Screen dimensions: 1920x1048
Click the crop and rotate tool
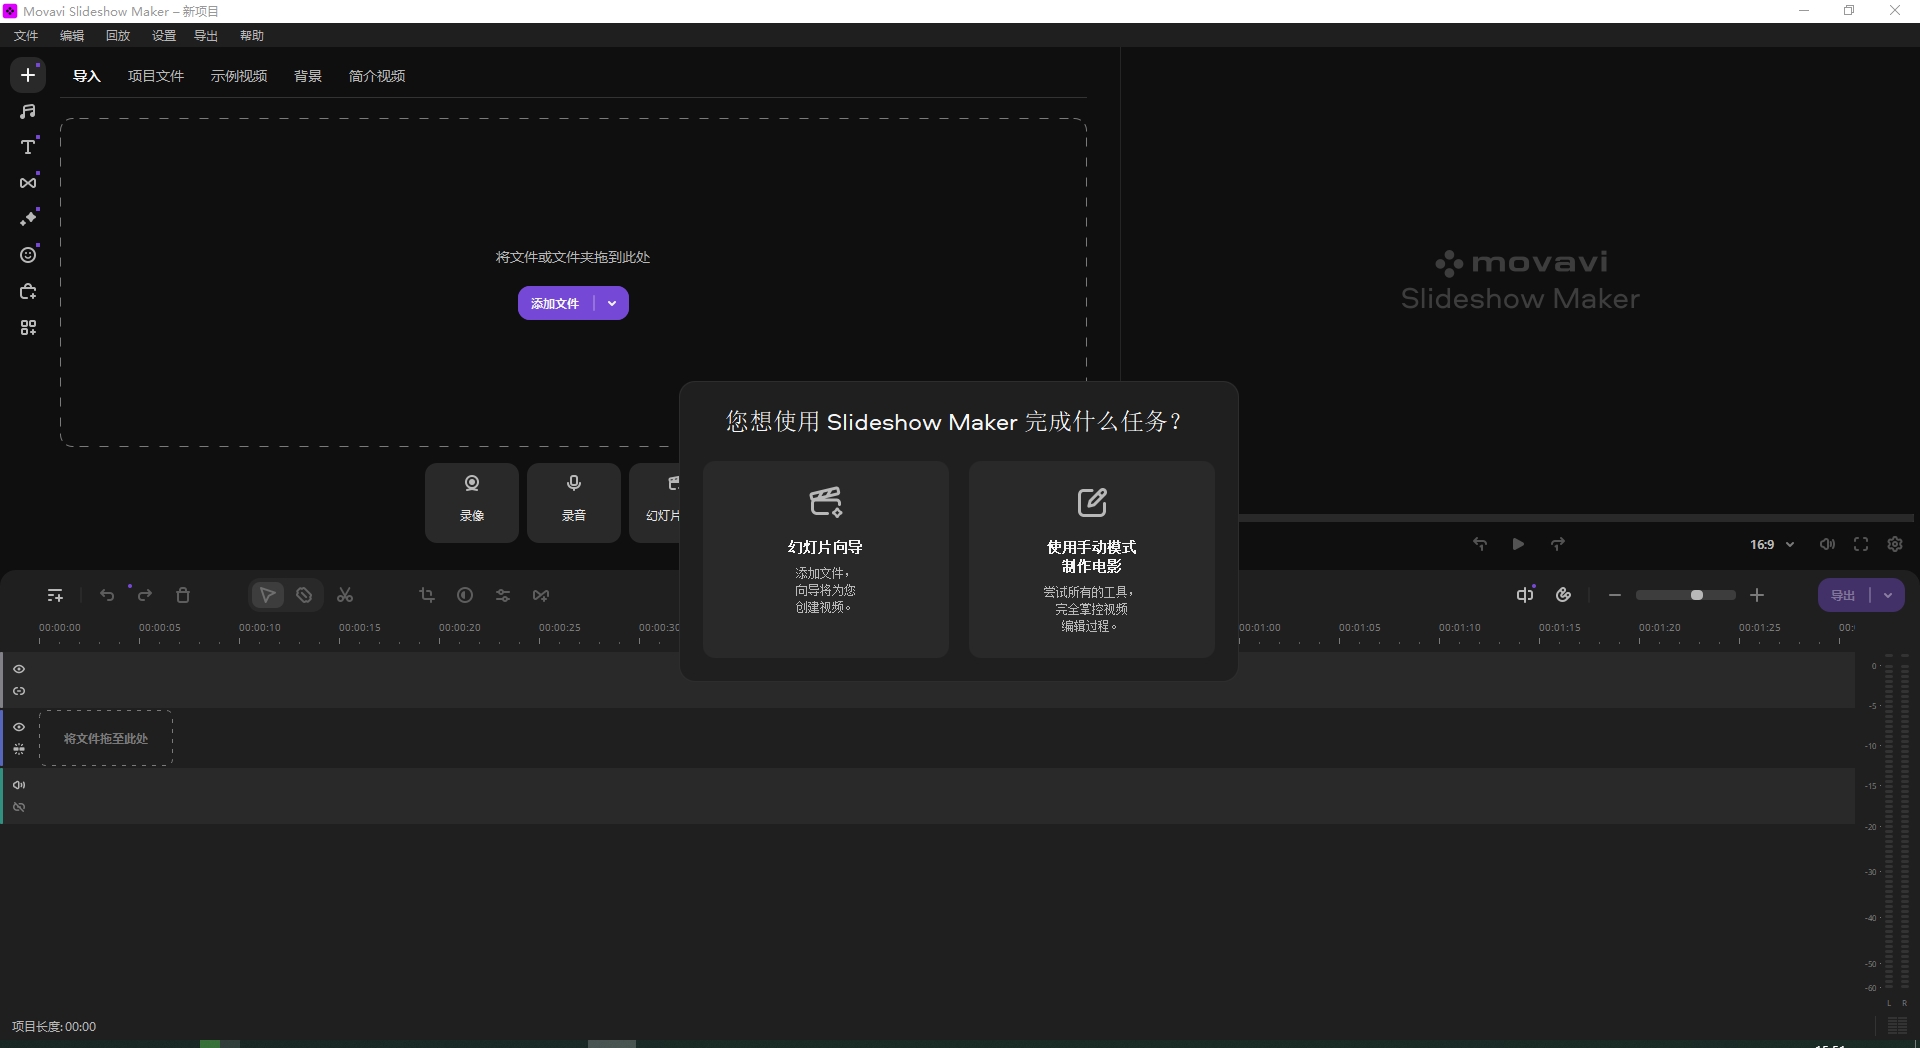click(427, 595)
